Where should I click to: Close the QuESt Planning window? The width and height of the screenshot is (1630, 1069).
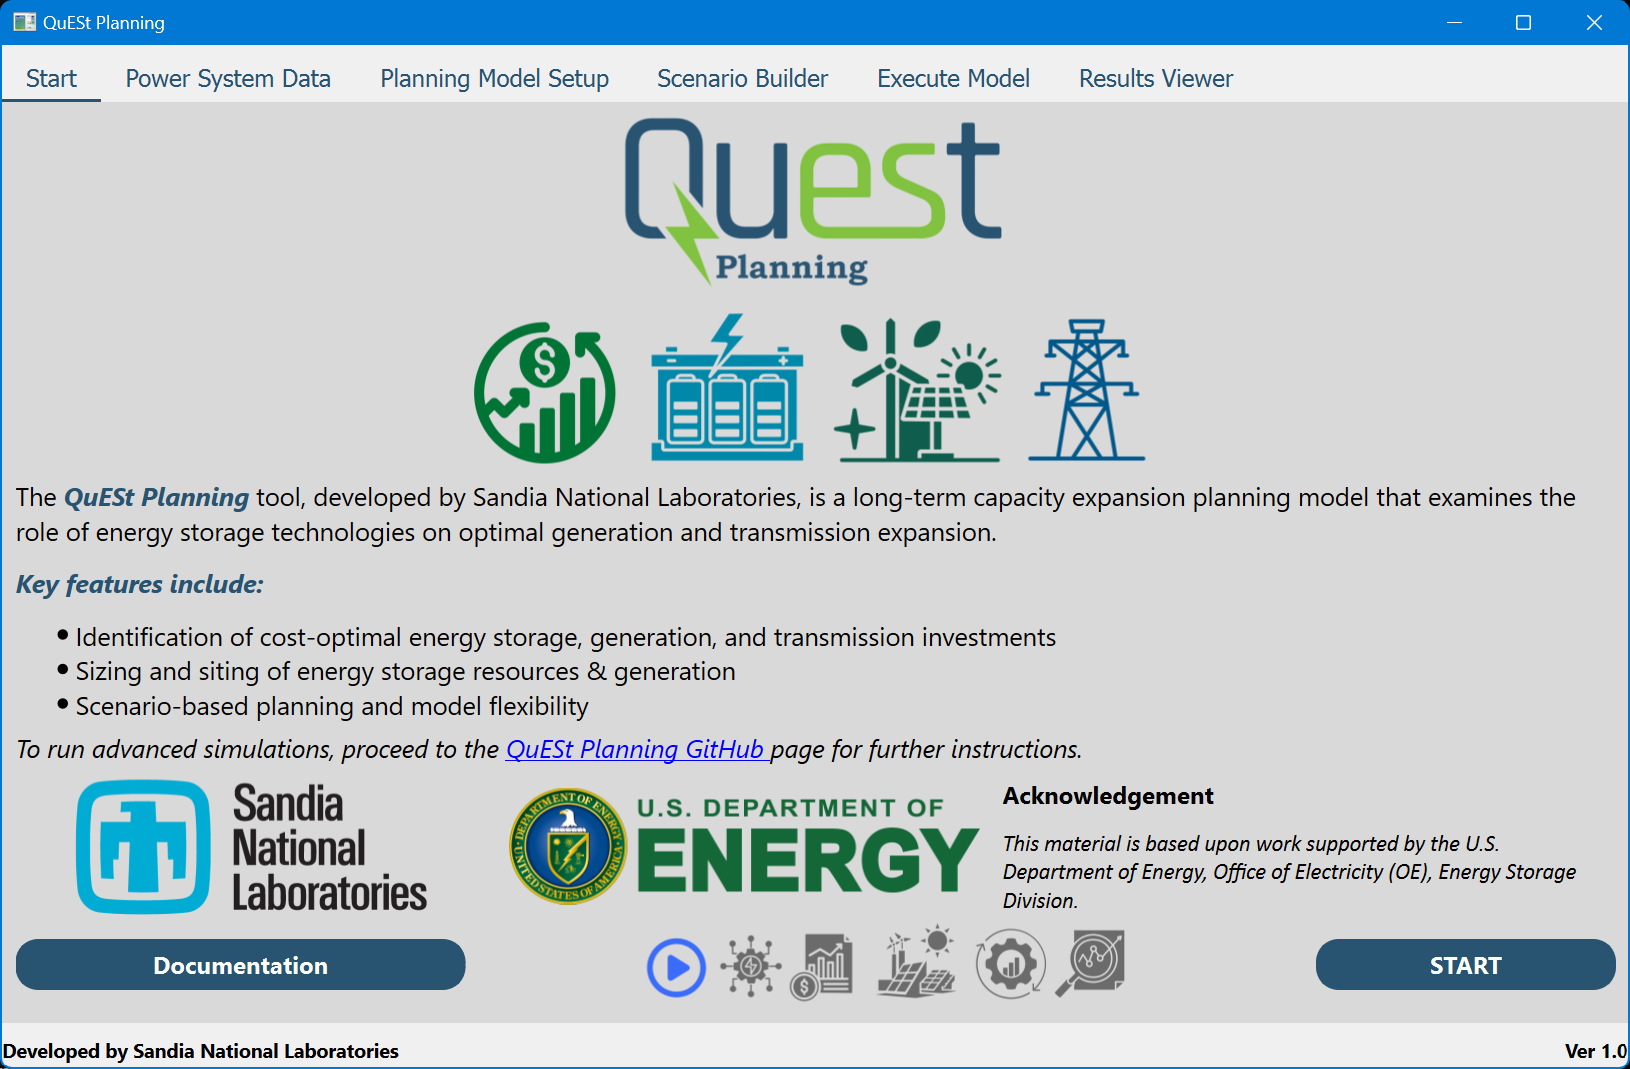(x=1594, y=22)
